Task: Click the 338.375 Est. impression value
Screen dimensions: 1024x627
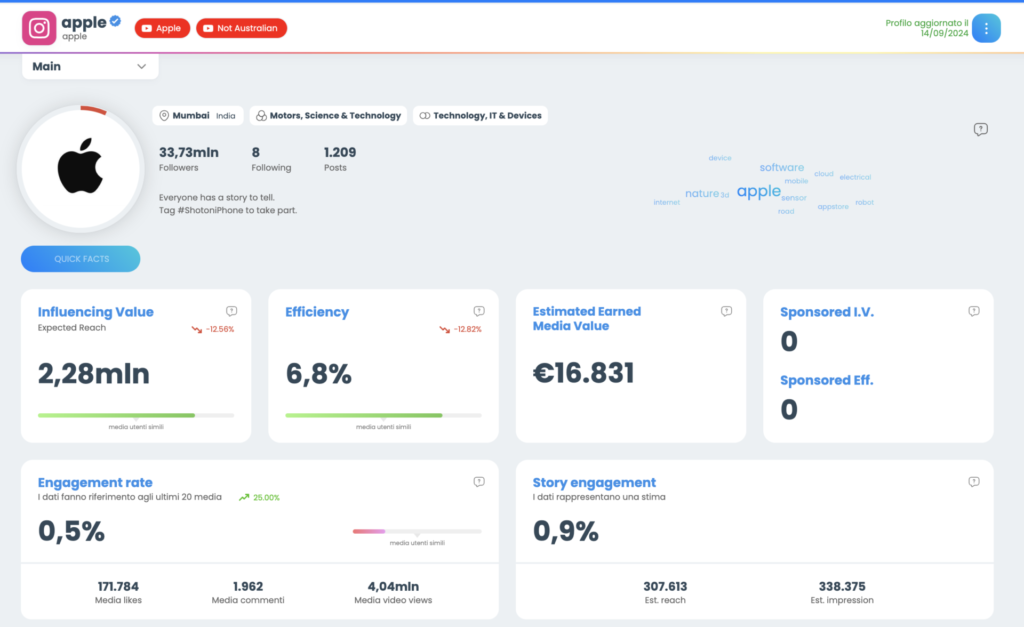Action: point(842,587)
